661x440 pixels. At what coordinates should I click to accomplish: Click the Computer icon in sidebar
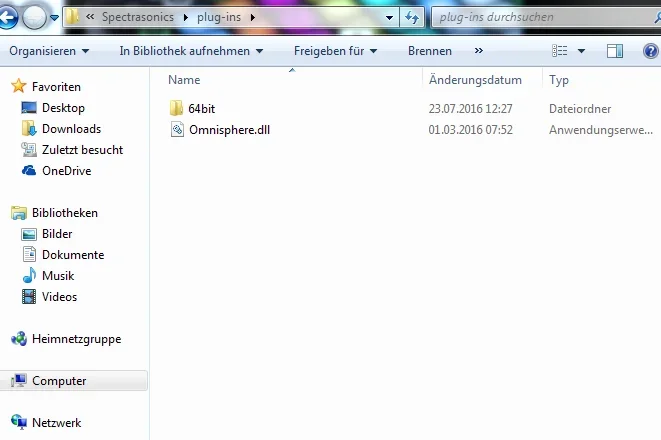pos(19,380)
